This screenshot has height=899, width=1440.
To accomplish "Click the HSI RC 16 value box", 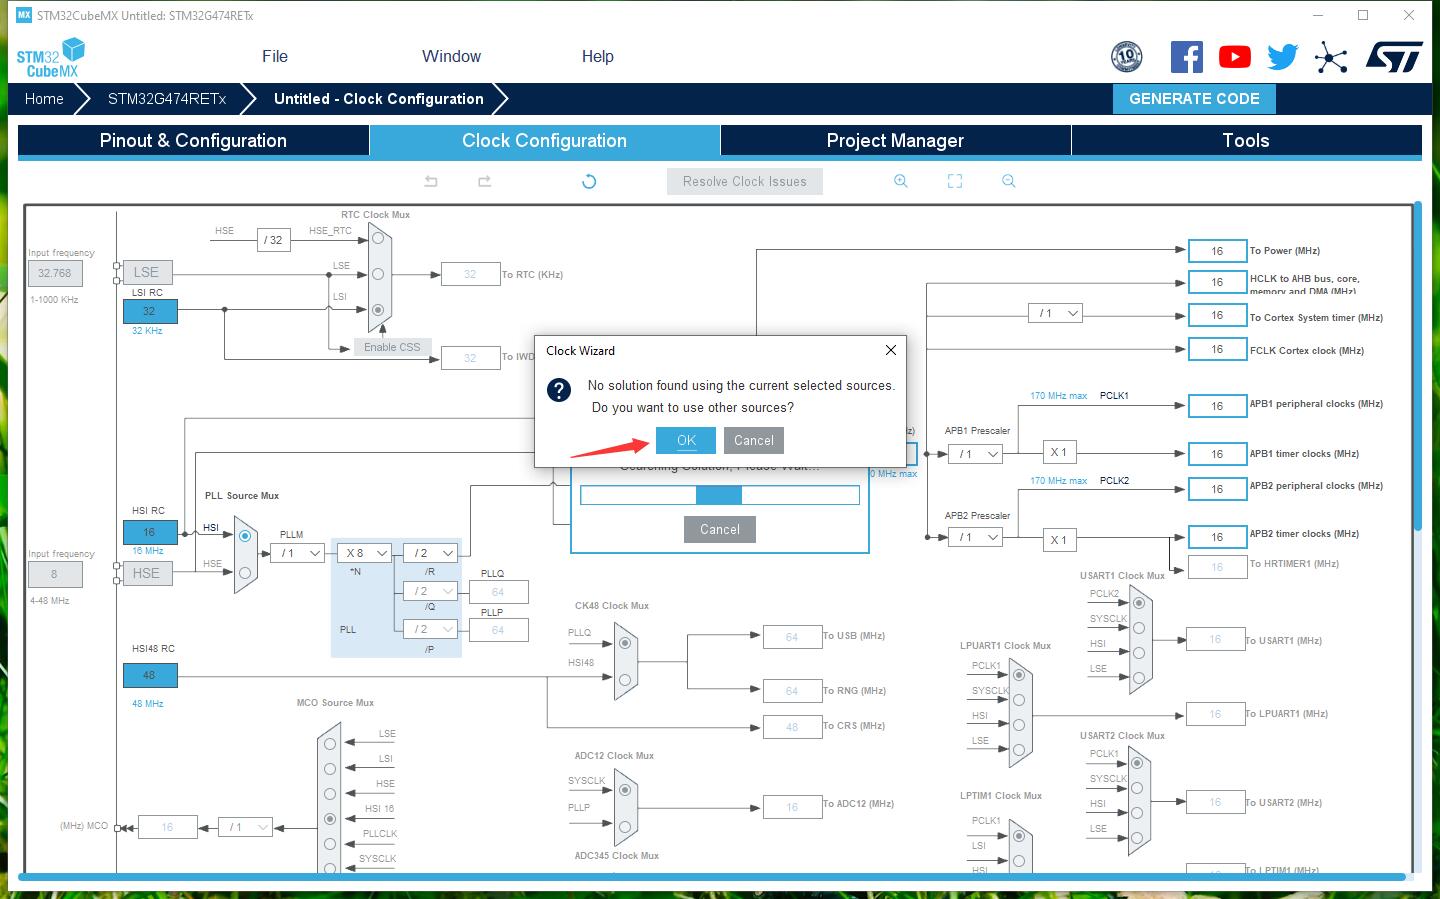I will 150,533.
